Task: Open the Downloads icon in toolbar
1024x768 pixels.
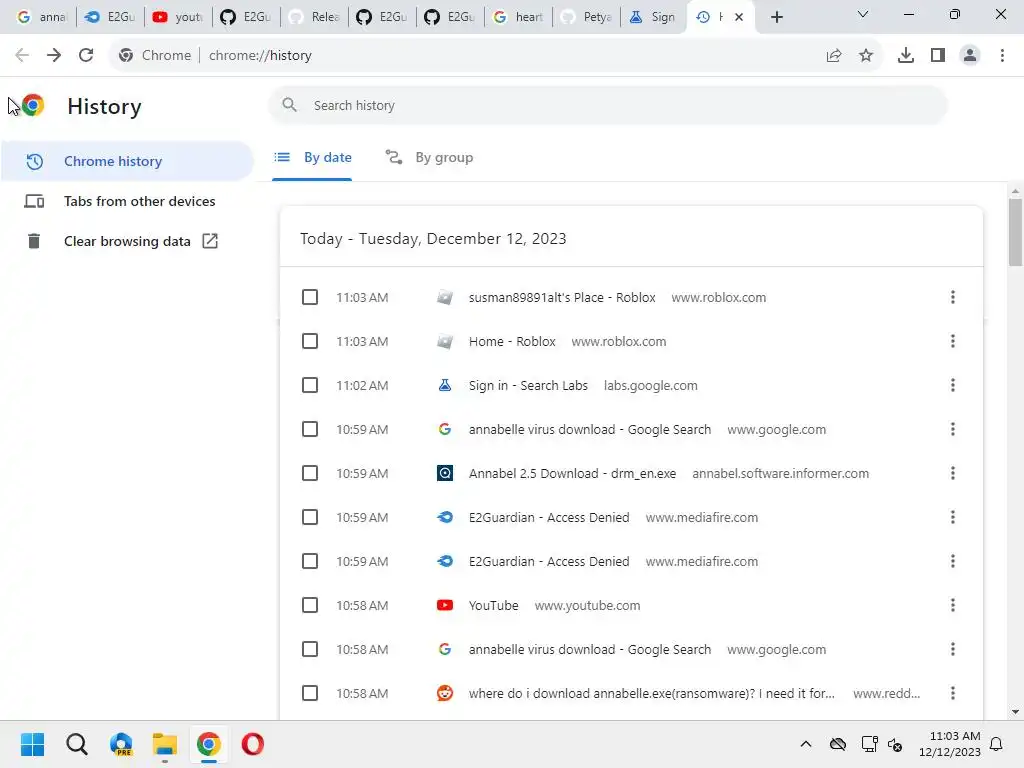Action: click(906, 56)
